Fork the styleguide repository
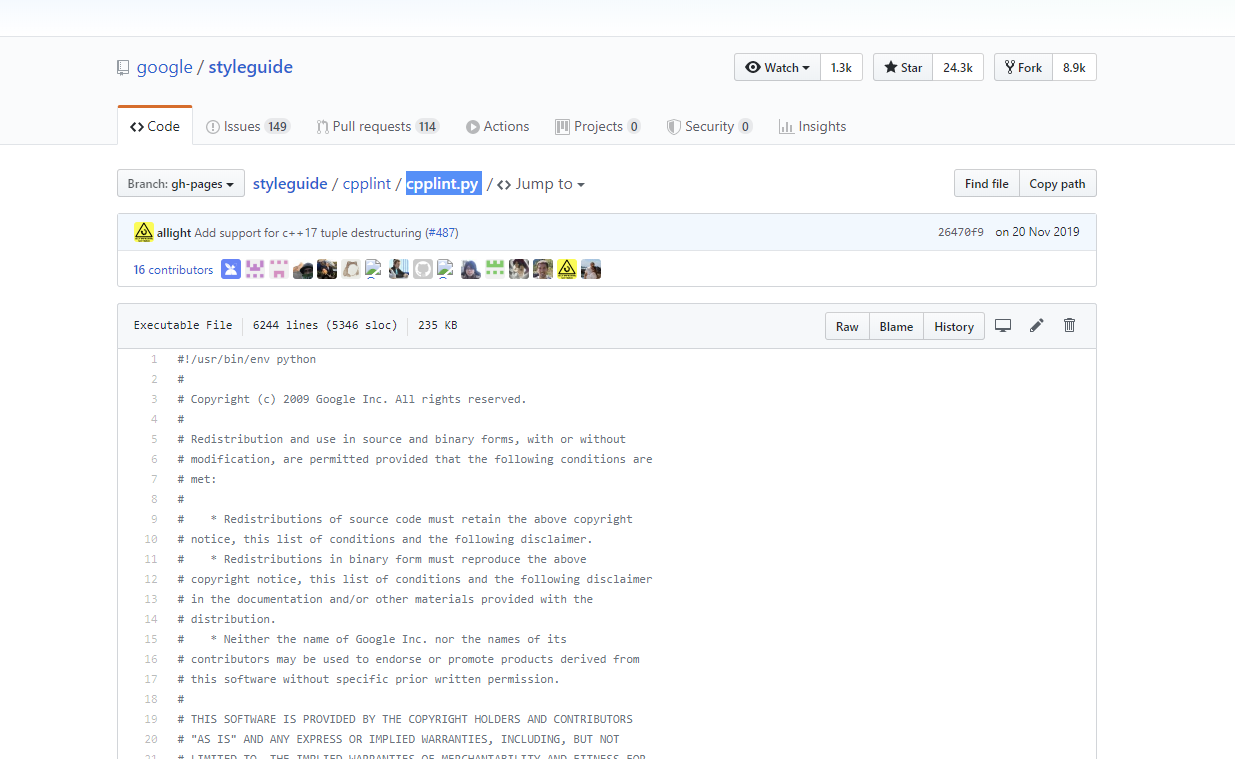 1024,67
